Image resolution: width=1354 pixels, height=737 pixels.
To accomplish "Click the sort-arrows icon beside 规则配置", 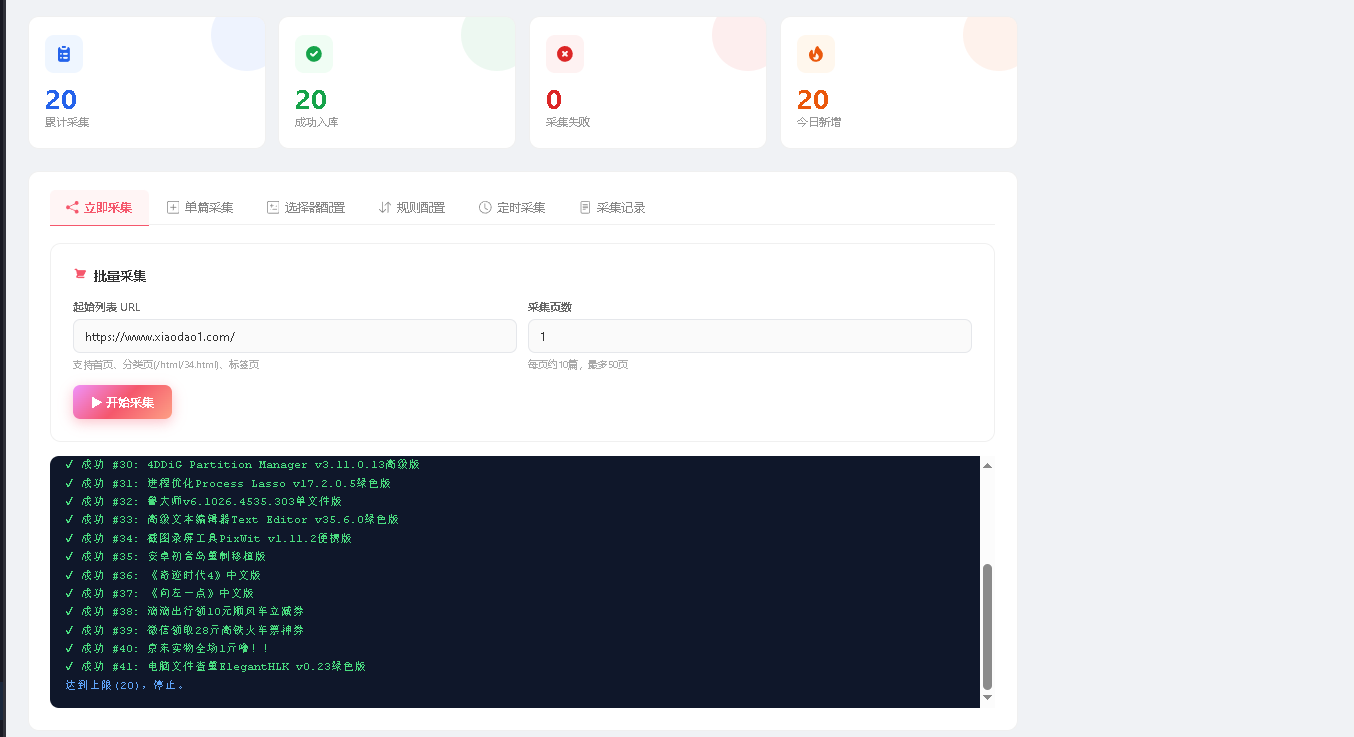I will click(x=383, y=207).
